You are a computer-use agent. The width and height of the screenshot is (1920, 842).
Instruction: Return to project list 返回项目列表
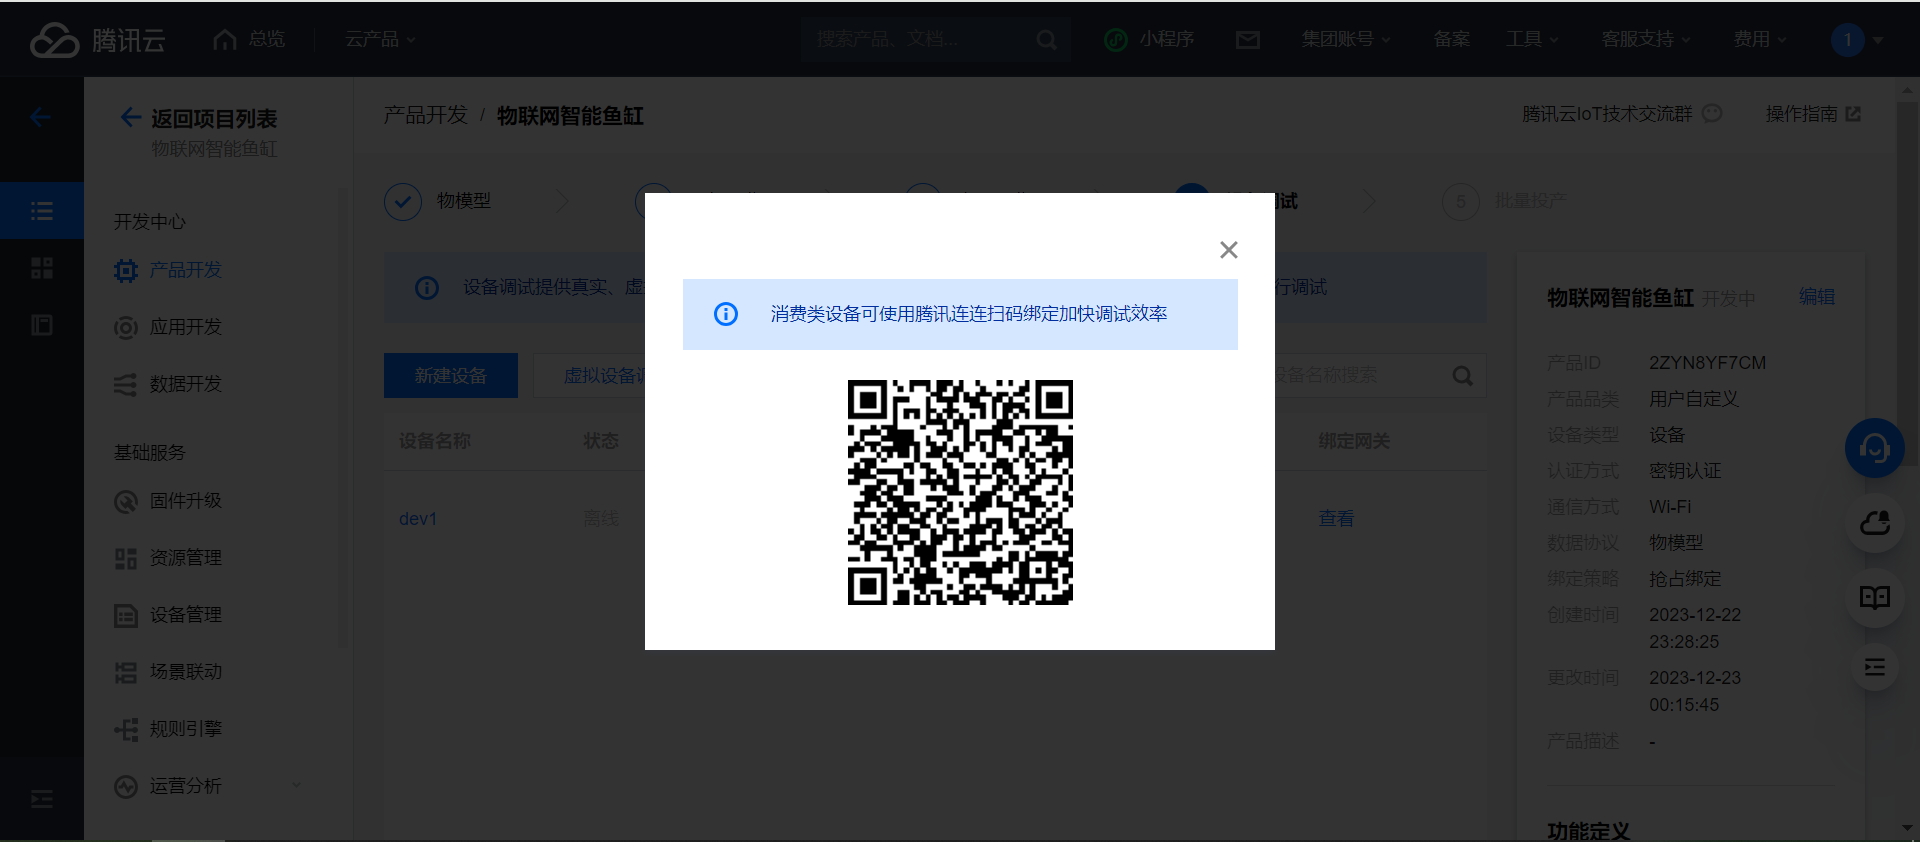pyautogui.click(x=198, y=118)
